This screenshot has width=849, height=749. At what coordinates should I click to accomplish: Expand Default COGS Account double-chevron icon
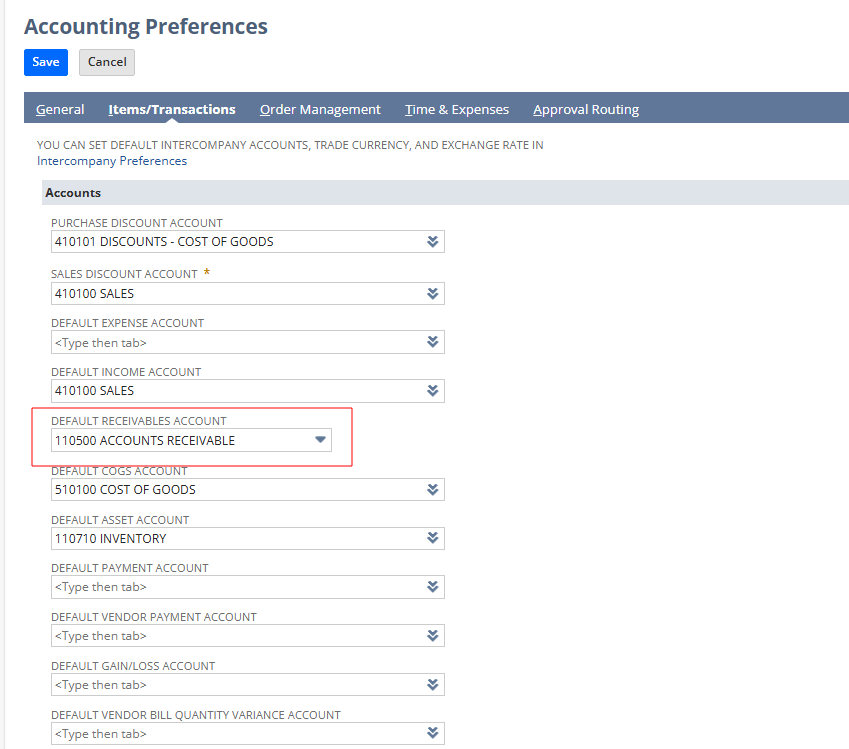tap(432, 490)
